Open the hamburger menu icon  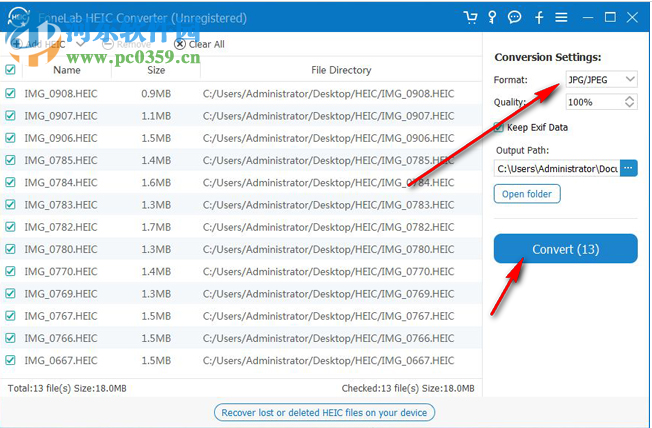pos(561,17)
